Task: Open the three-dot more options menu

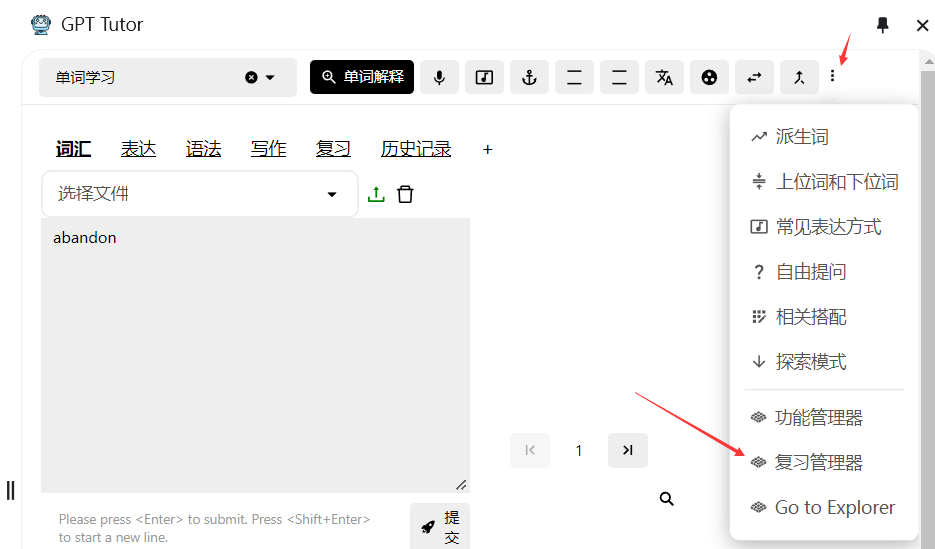Action: click(832, 77)
